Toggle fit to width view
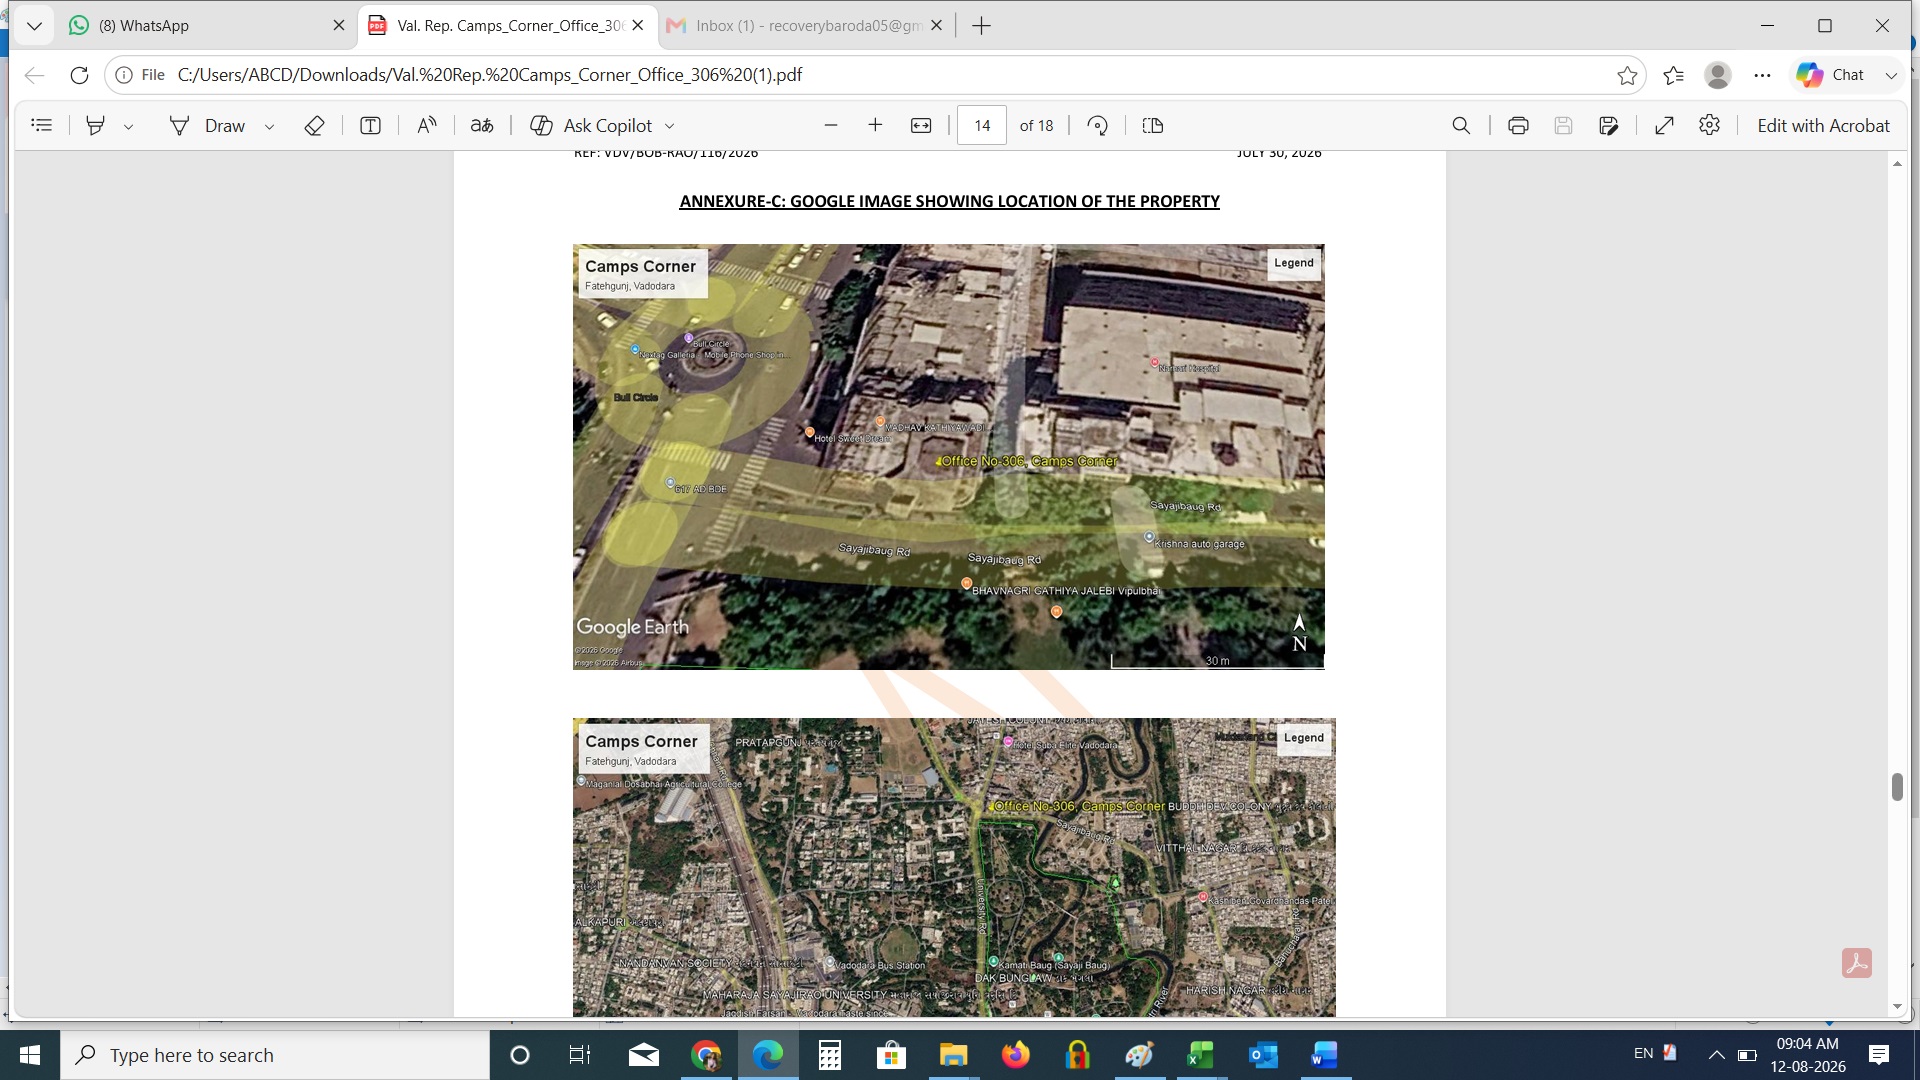Screen dimensions: 1920x1080 point(921,125)
